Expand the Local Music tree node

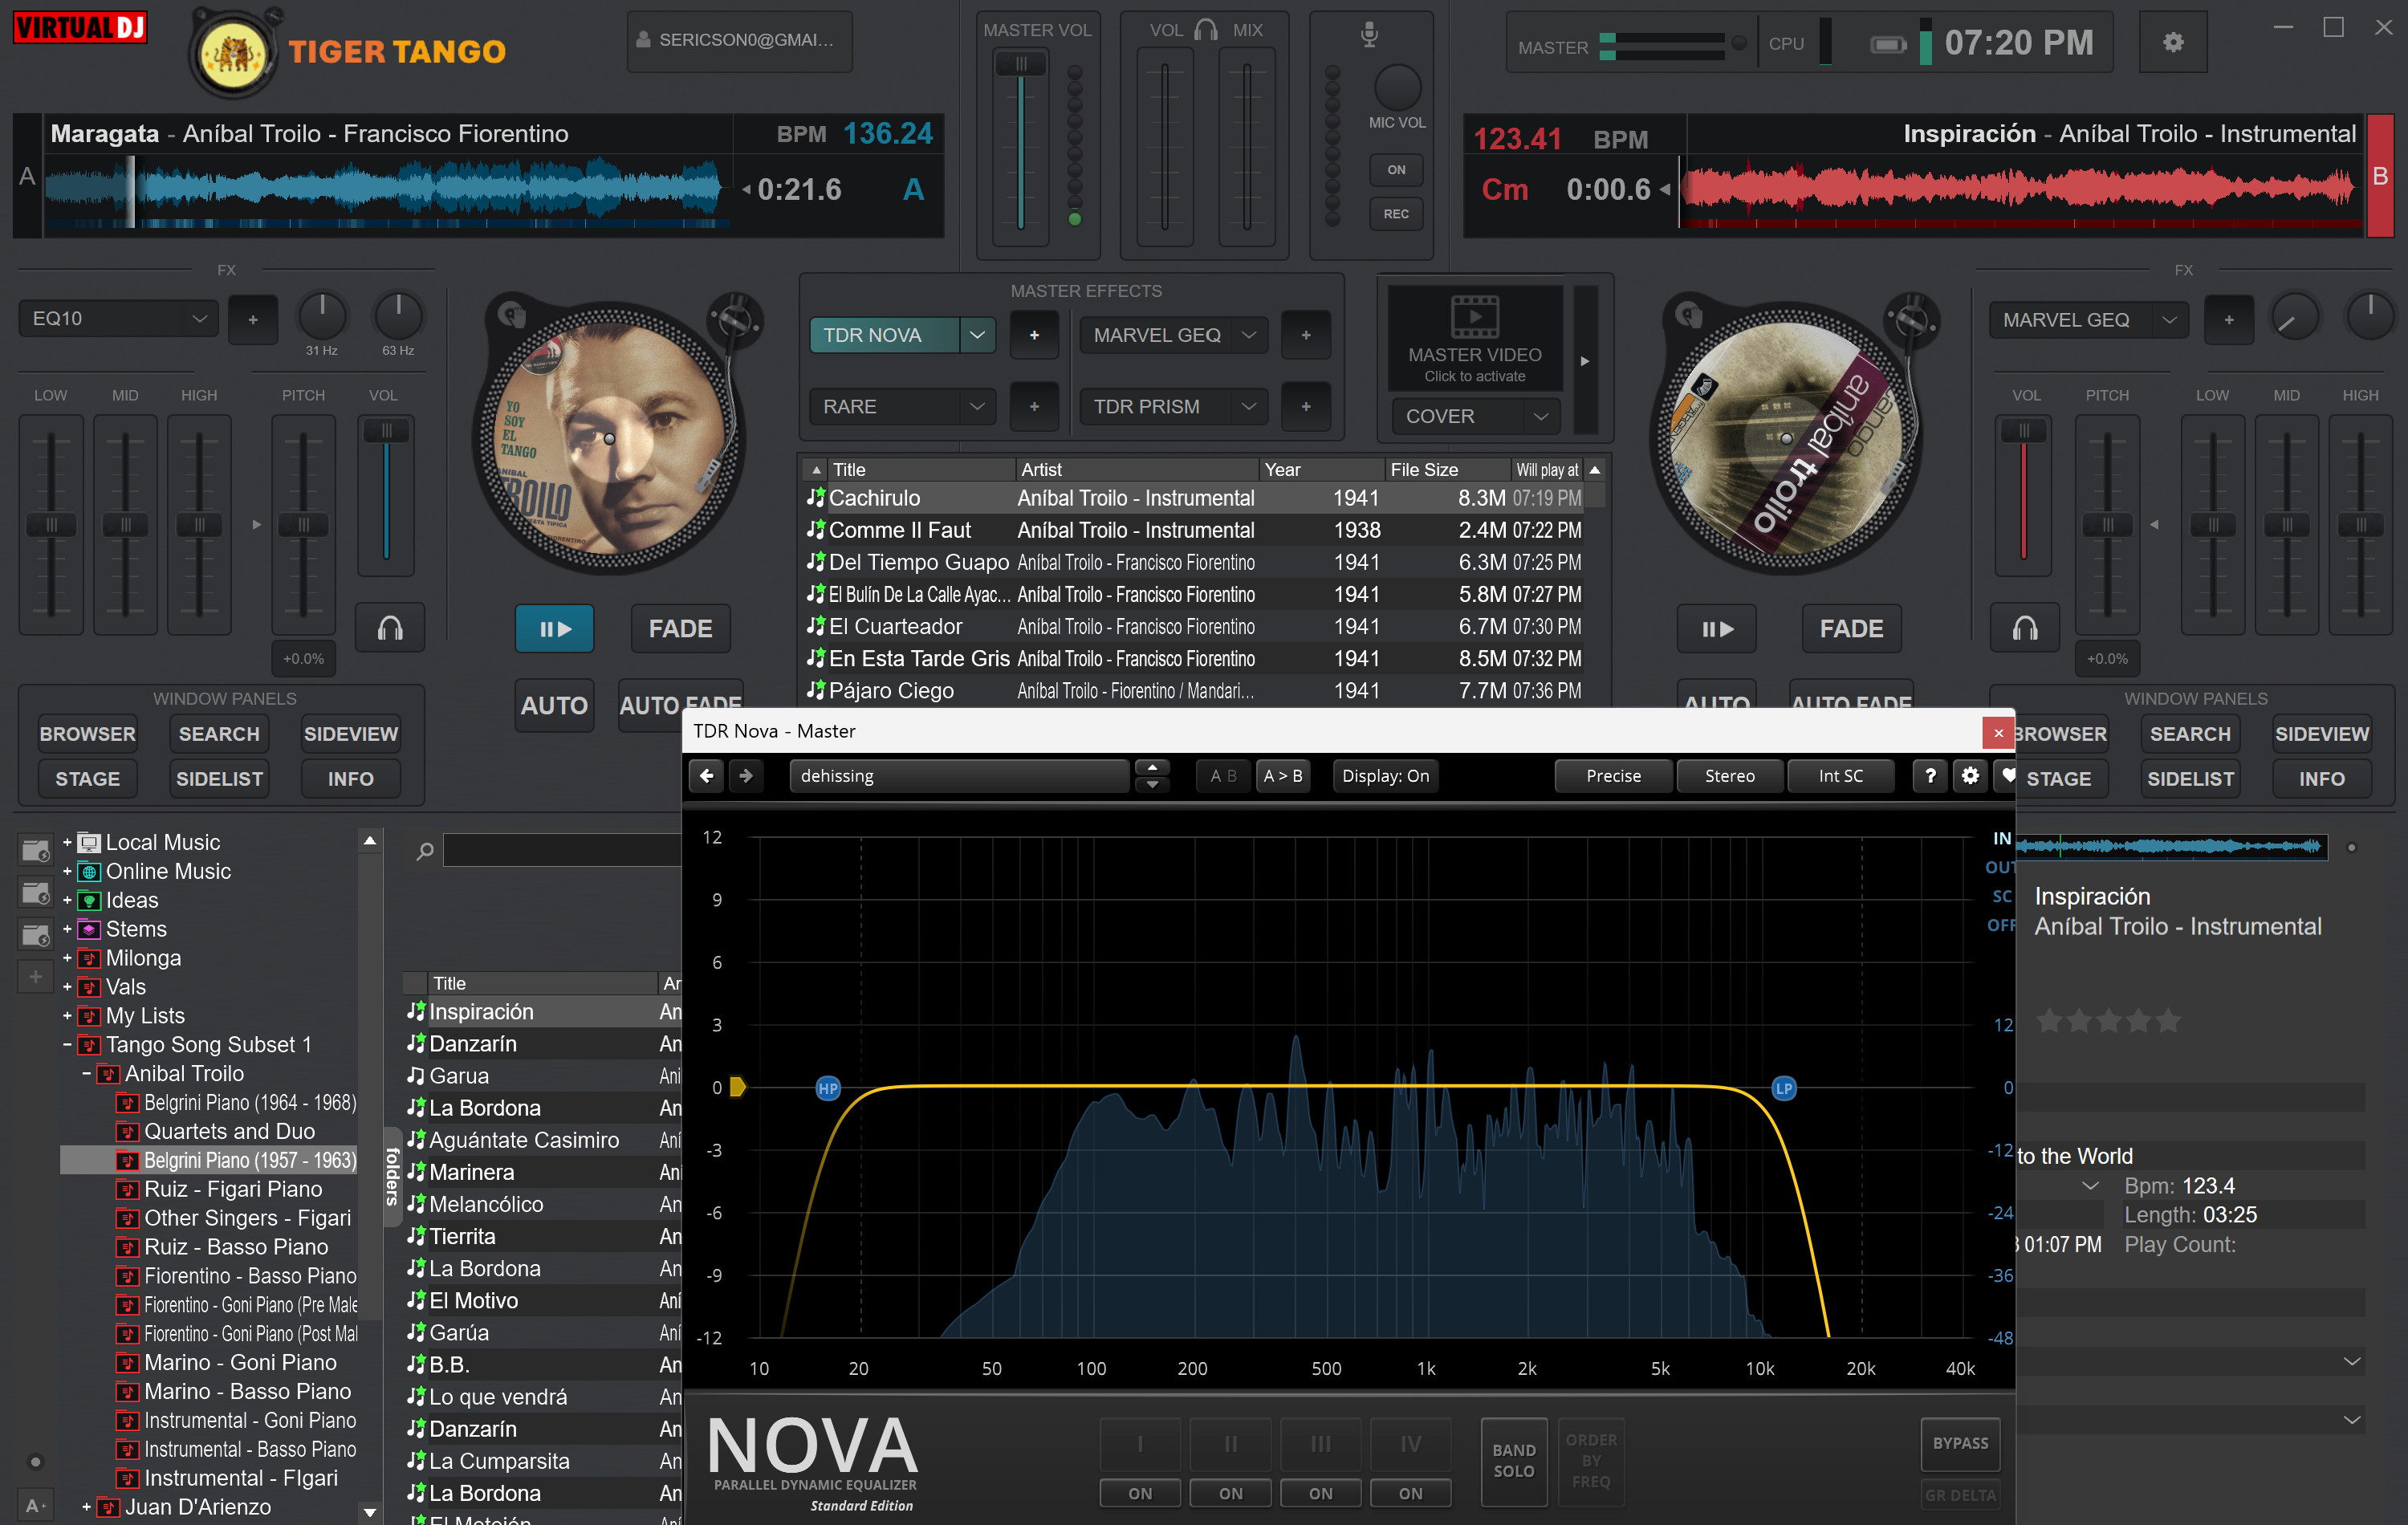pyautogui.click(x=67, y=842)
